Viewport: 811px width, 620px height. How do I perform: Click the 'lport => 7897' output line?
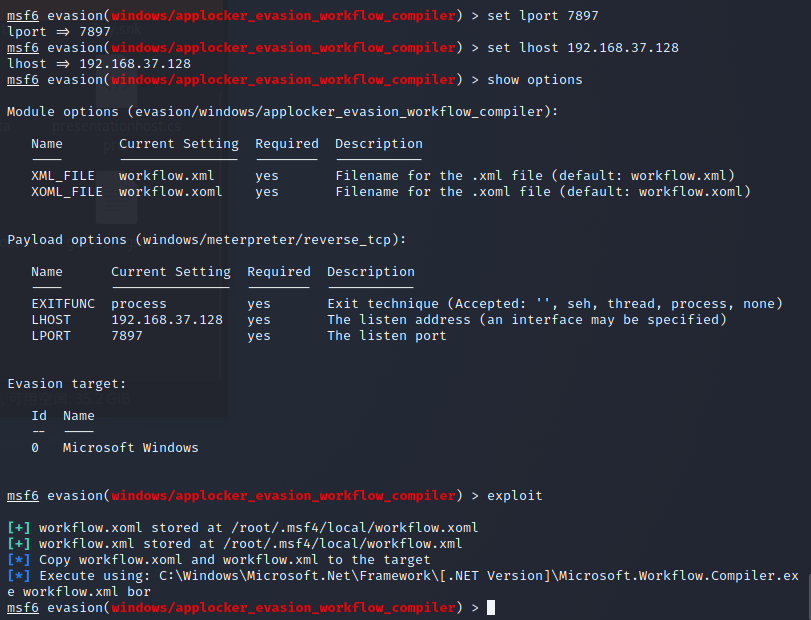tap(58, 32)
